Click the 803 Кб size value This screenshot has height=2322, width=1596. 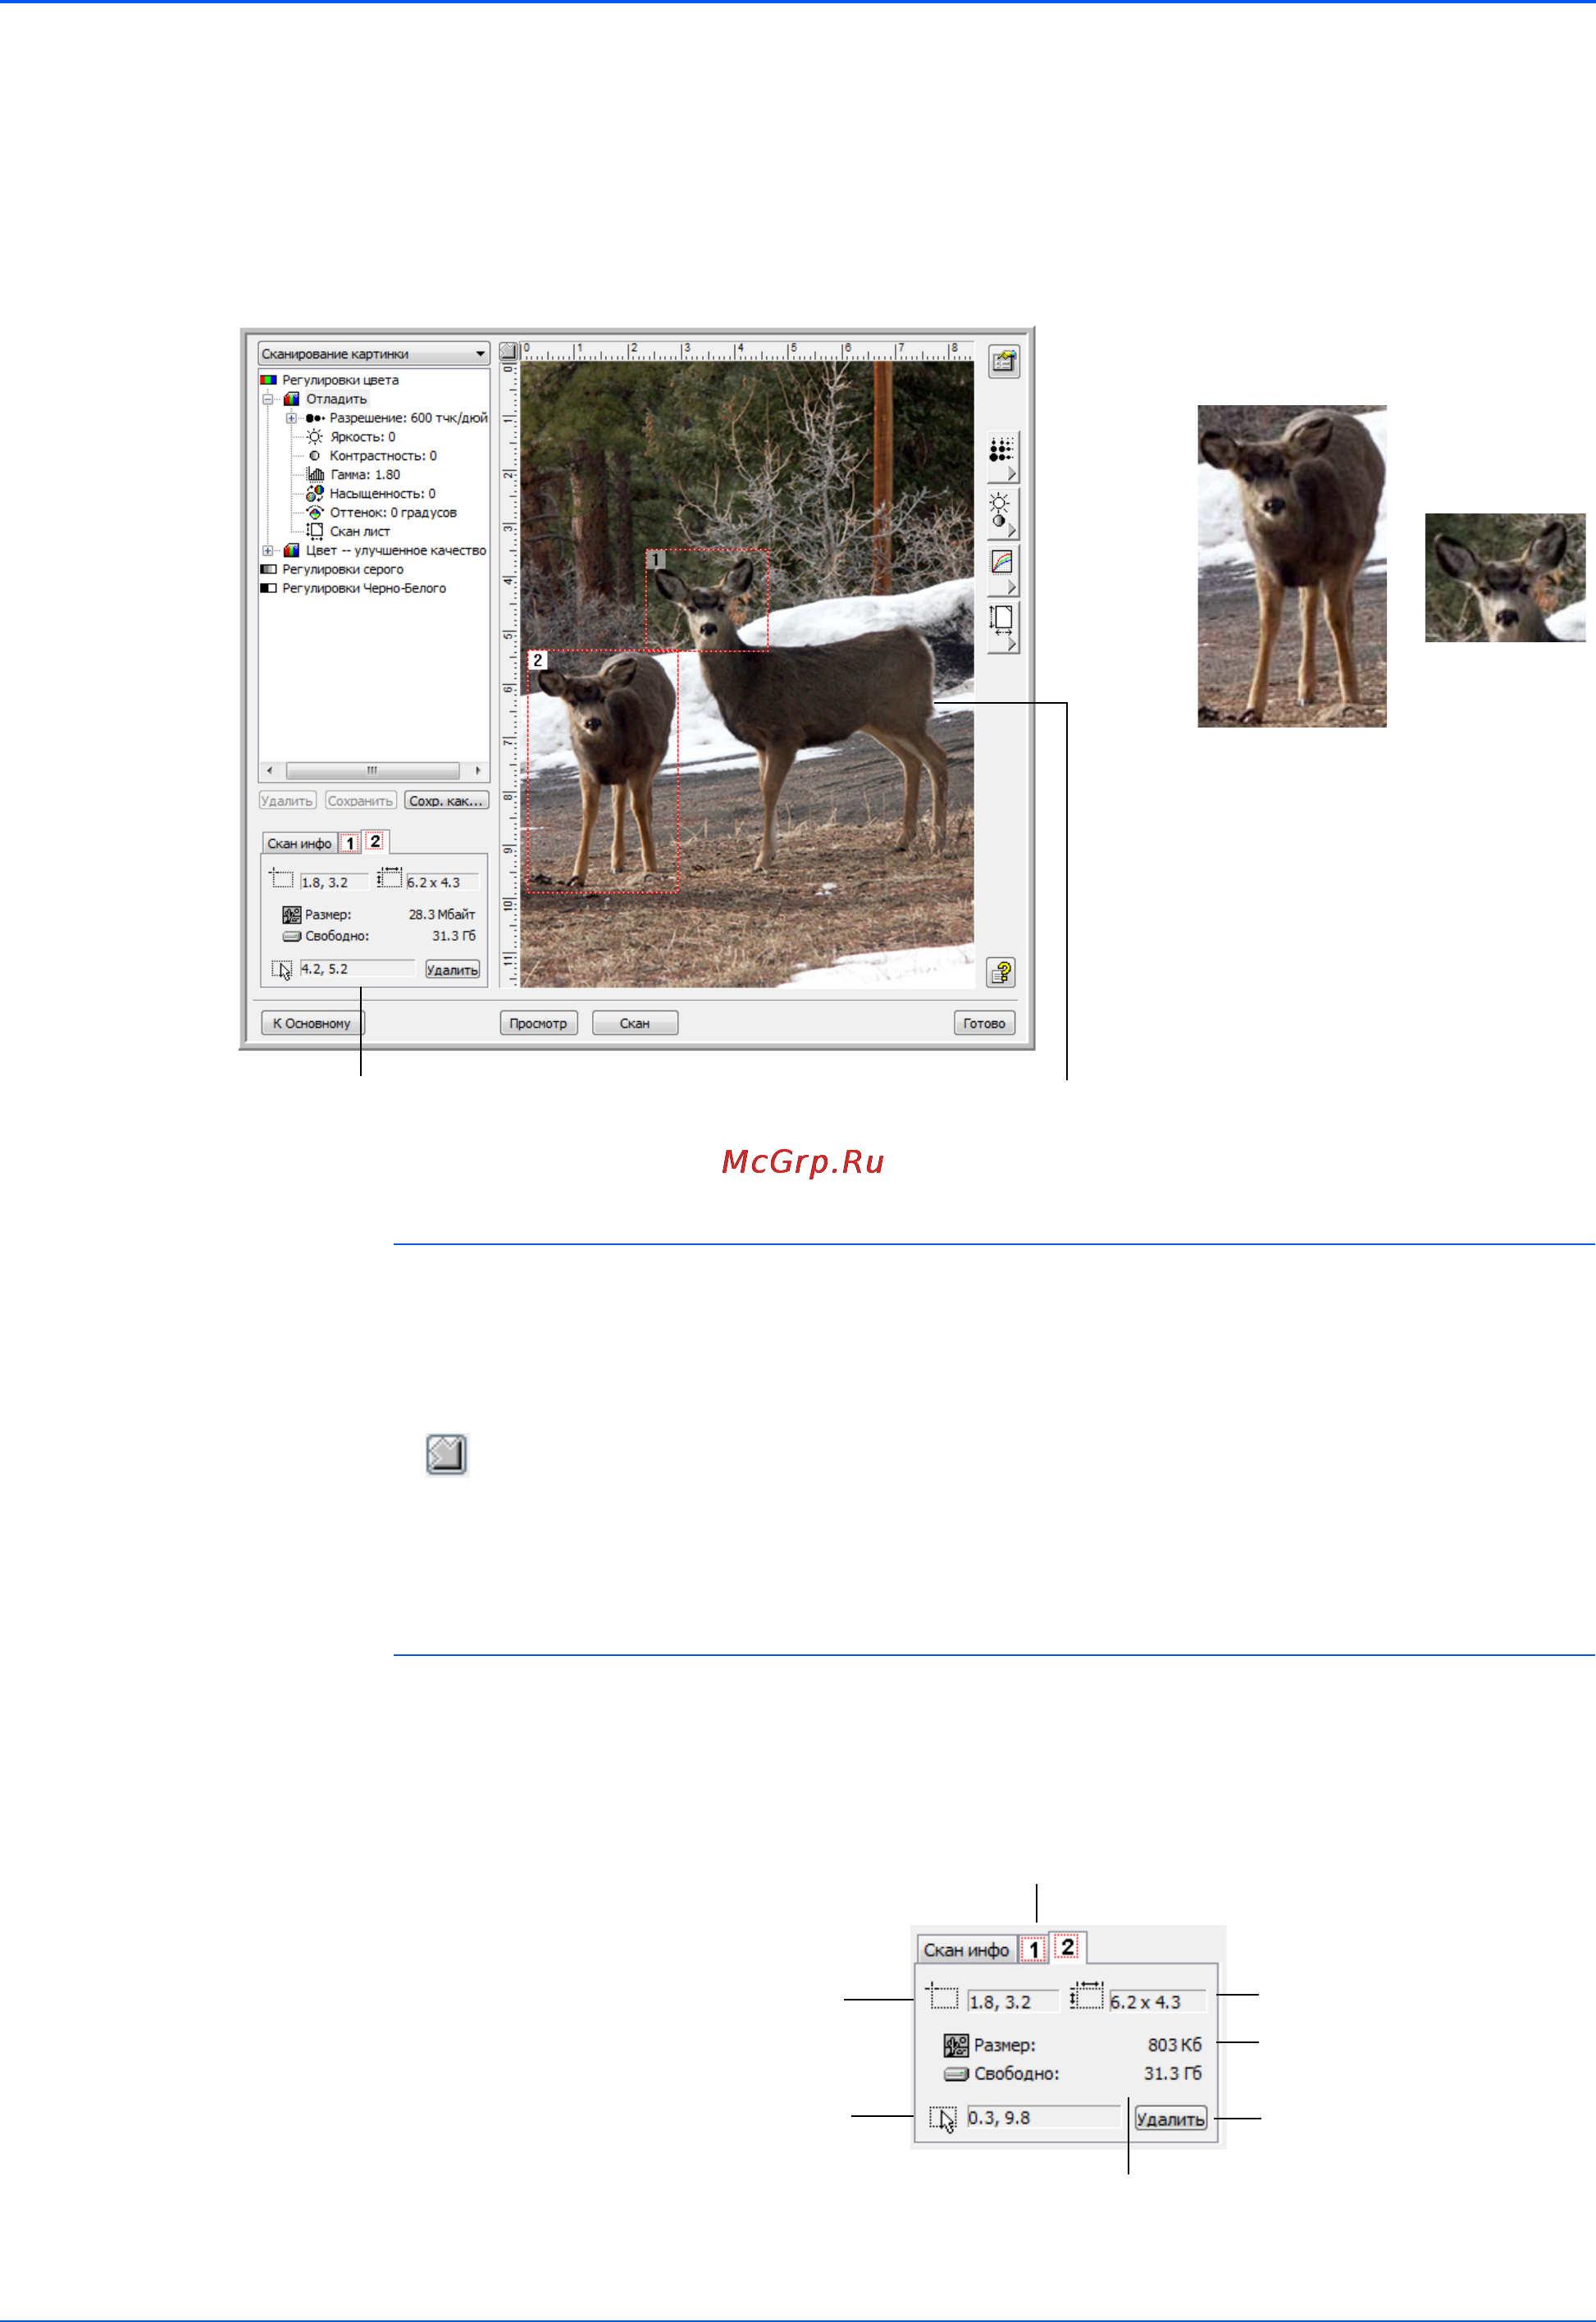coord(1175,2046)
